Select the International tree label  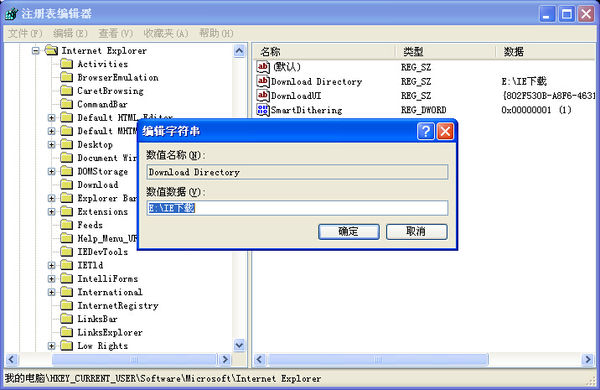point(110,292)
